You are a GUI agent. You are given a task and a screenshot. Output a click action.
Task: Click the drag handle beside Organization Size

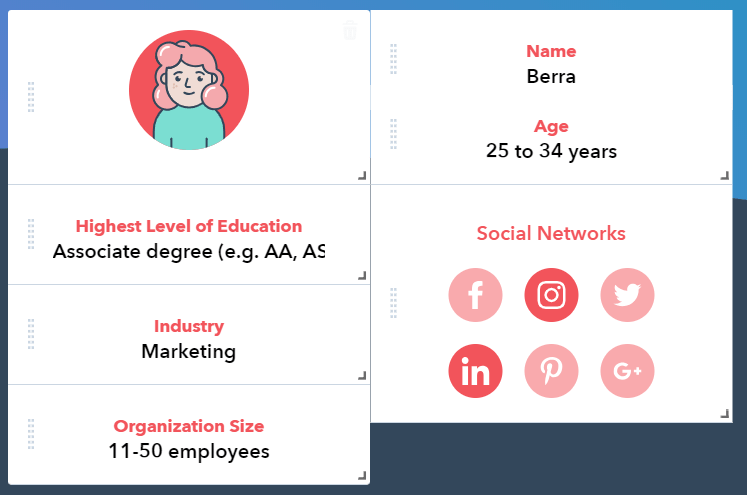click(31, 434)
